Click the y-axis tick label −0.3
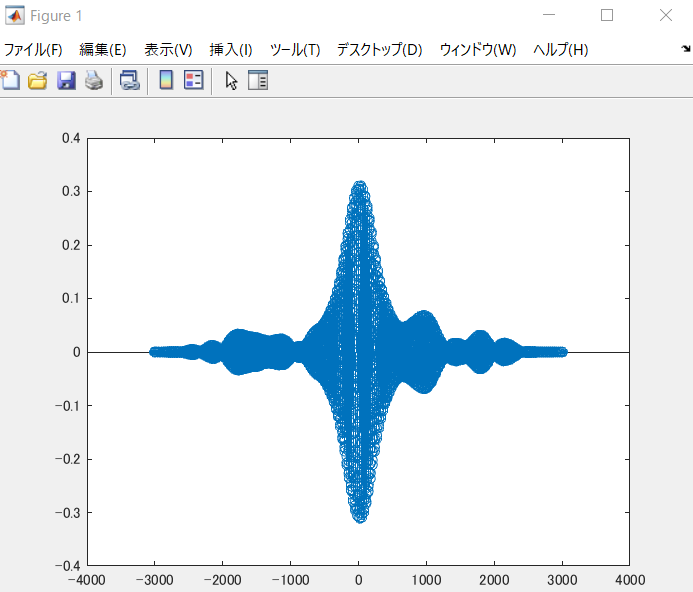 68,513
